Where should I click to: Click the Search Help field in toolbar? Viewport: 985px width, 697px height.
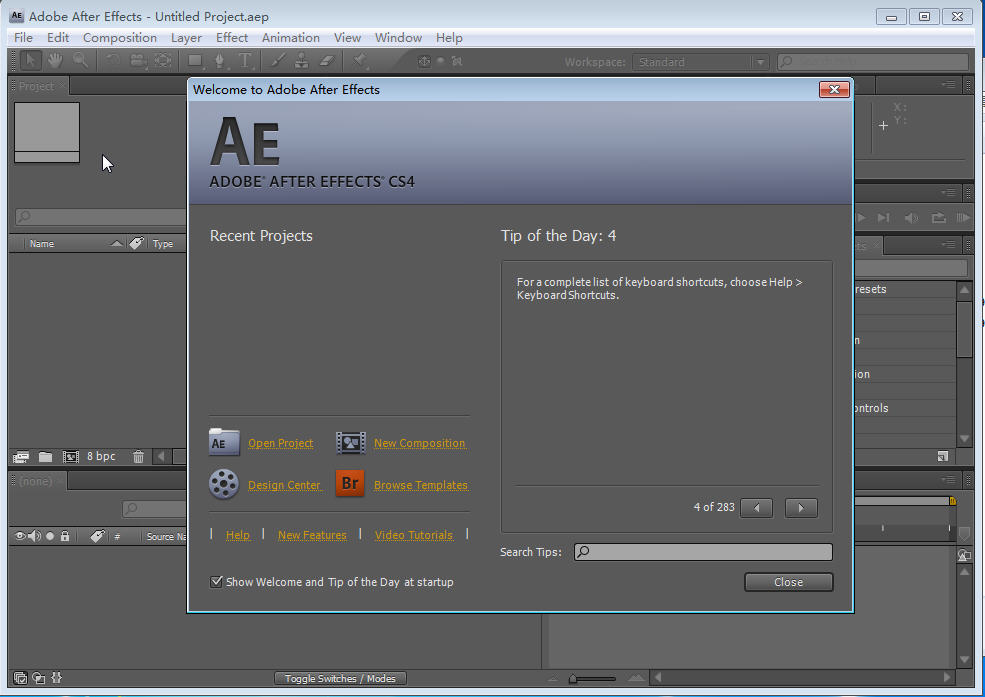click(873, 62)
